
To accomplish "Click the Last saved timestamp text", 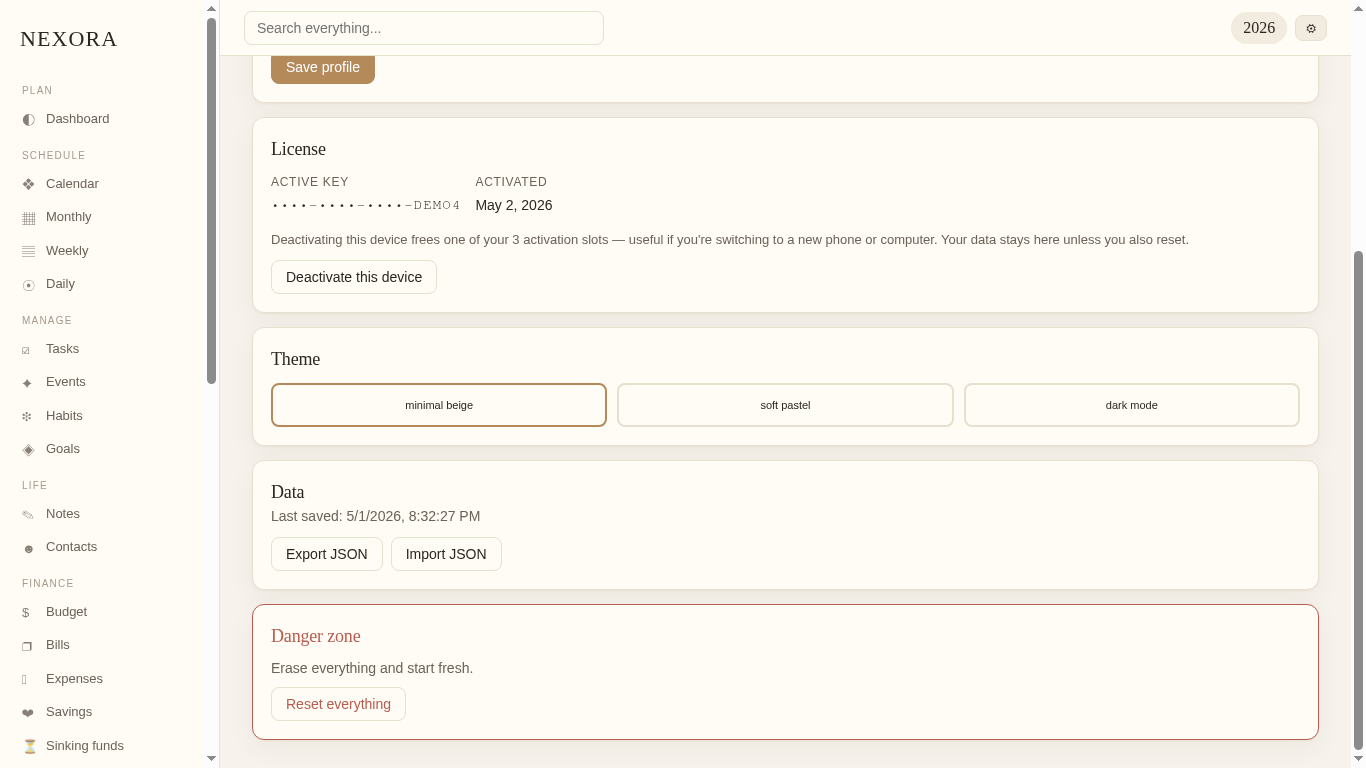I will pyautogui.click(x=376, y=516).
